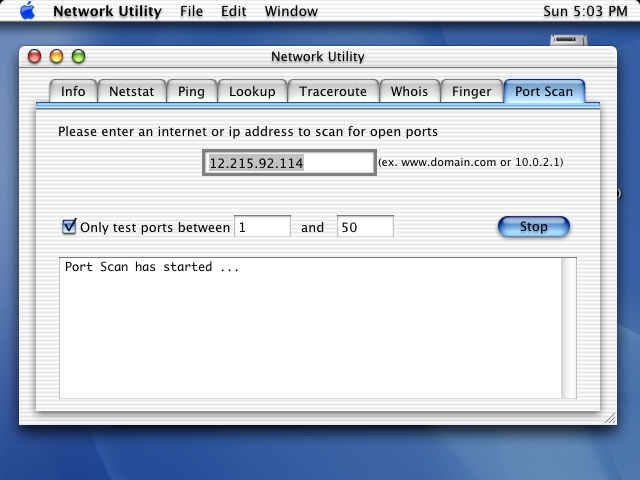Click the ending port field containing 50
Screen dimensions: 640x480
[365, 227]
